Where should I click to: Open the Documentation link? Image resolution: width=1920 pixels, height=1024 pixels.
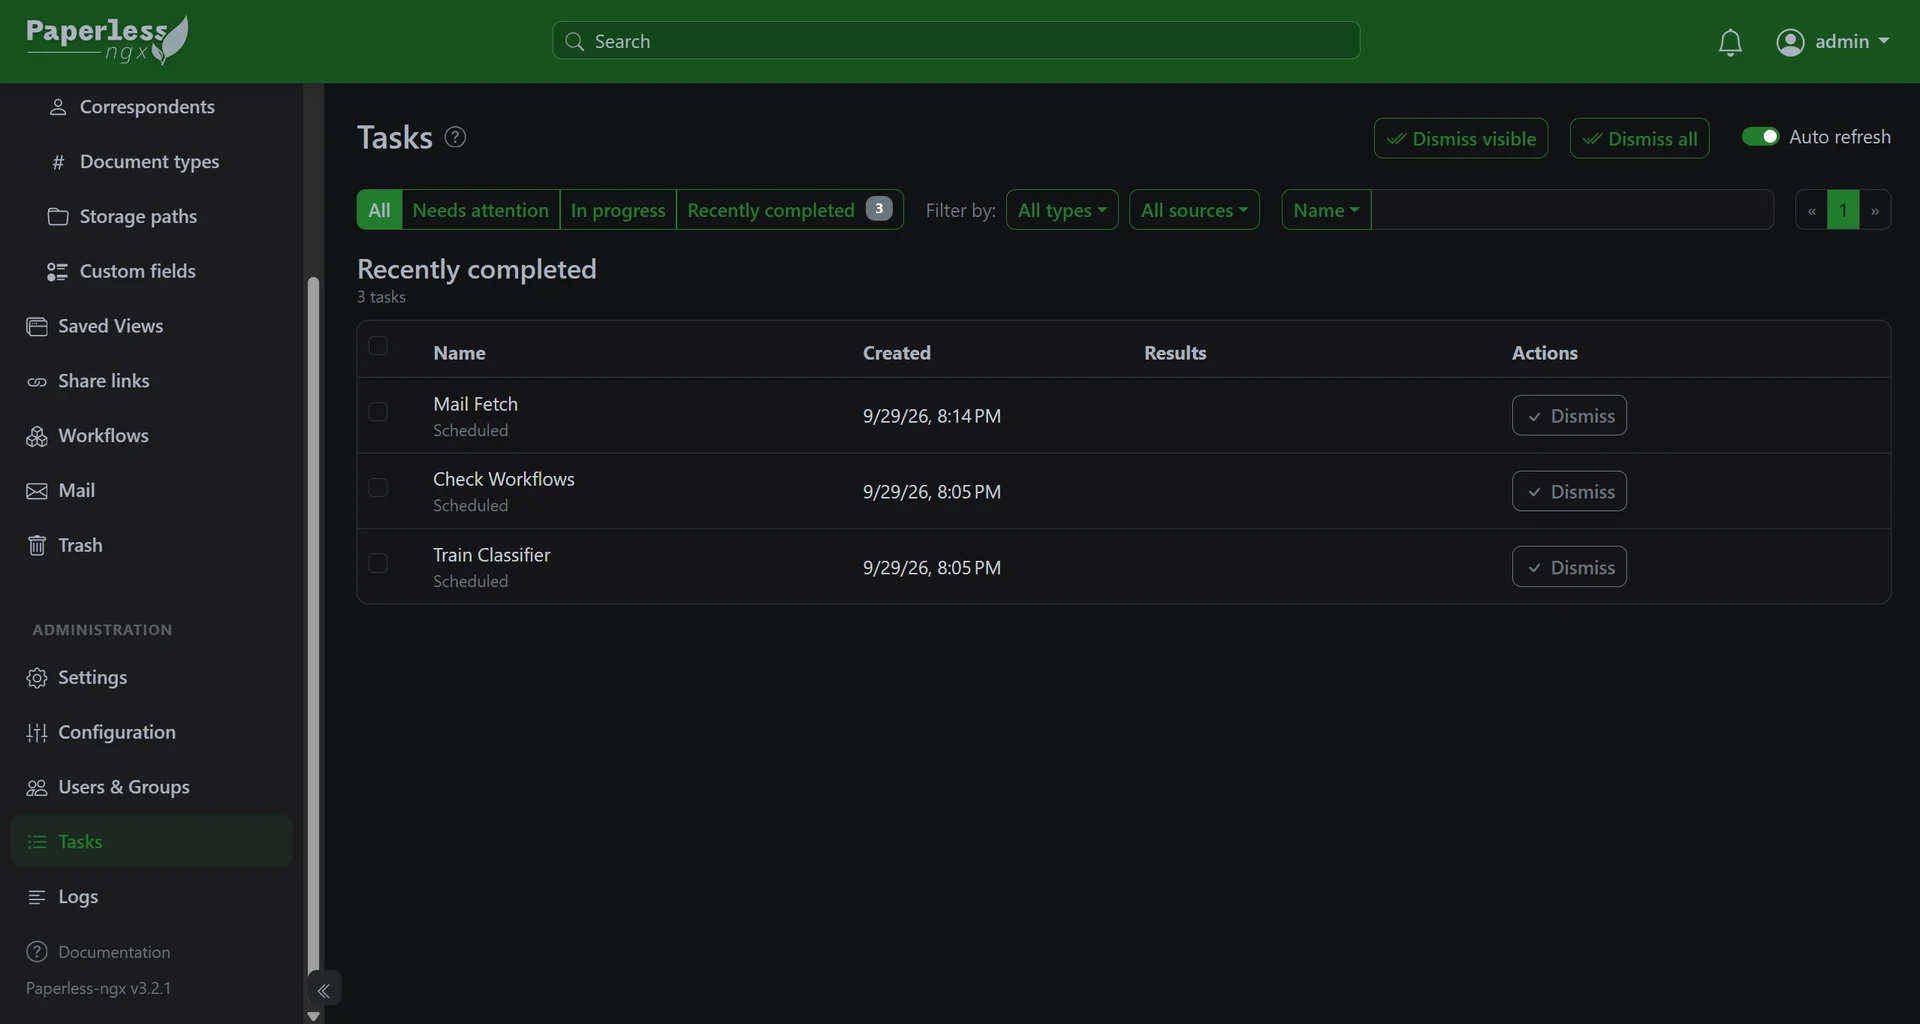click(98, 952)
